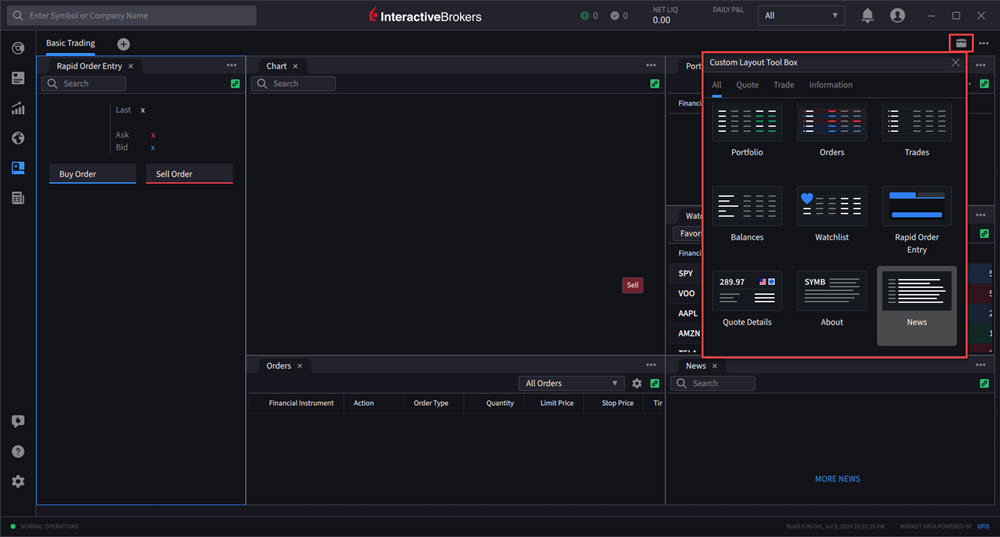Close the Orders tab

click(x=300, y=366)
